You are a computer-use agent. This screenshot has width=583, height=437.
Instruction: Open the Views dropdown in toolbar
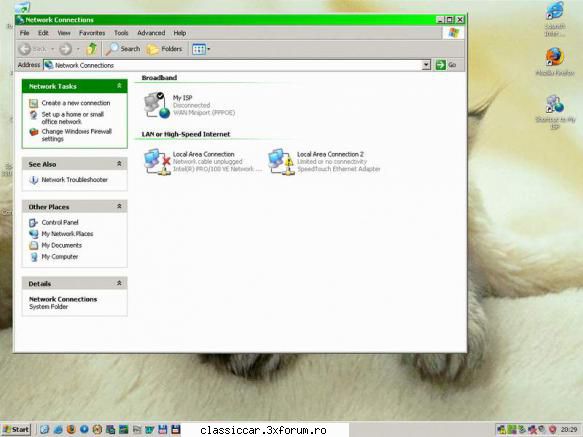(201, 49)
